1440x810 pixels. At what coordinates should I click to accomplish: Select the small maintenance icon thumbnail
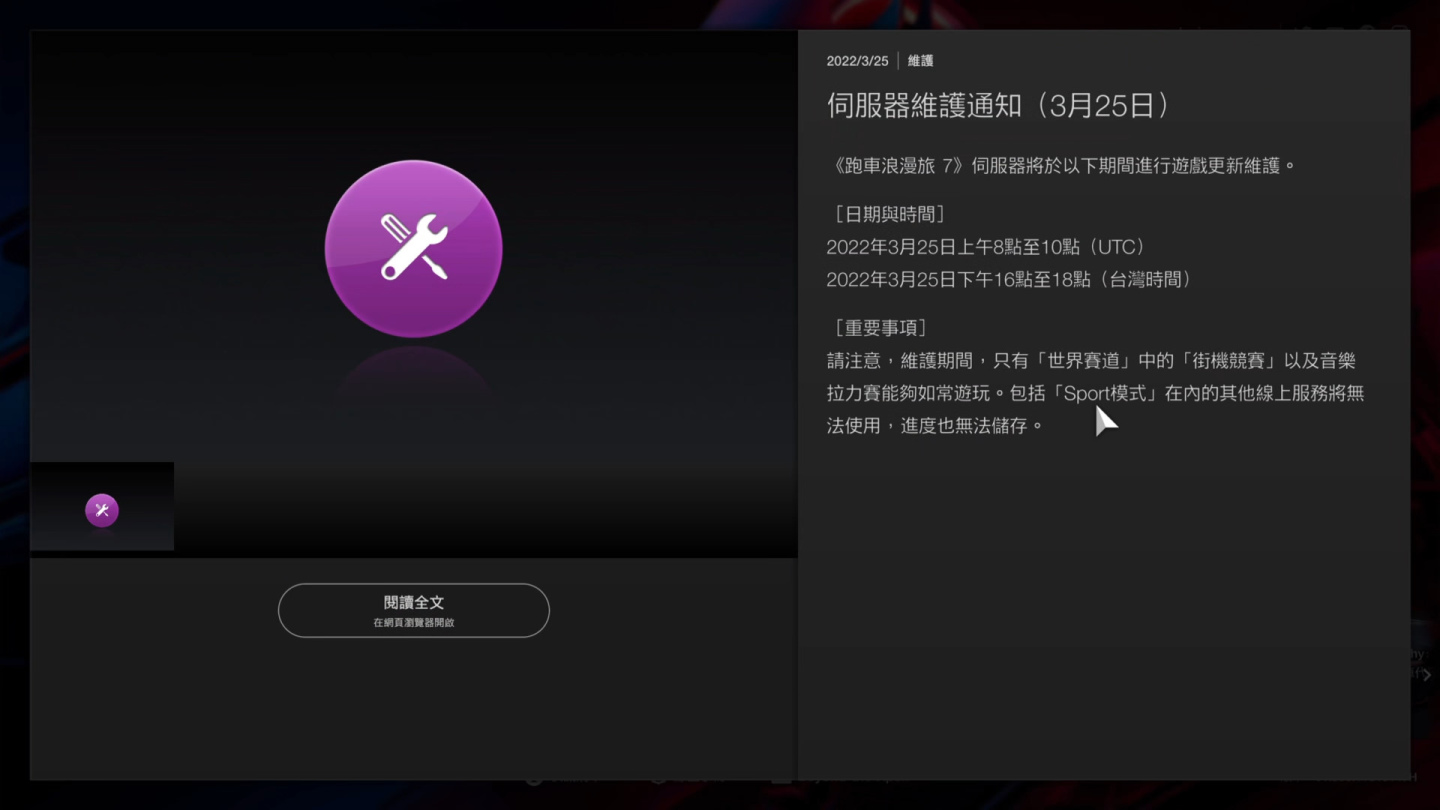click(102, 506)
